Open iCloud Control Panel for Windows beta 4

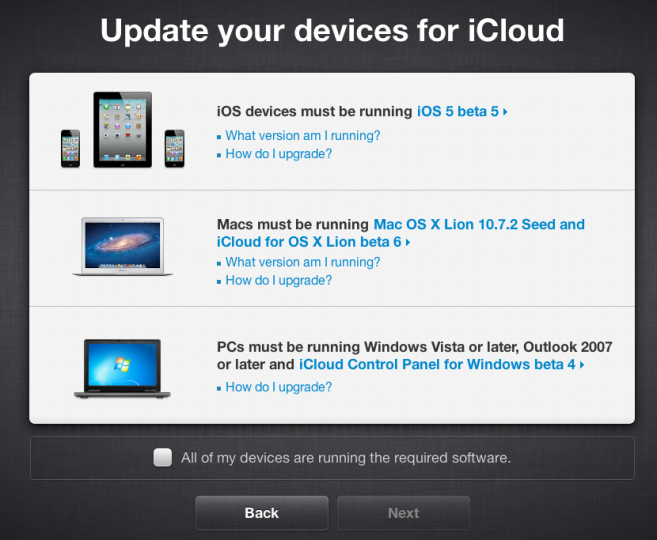coord(437,364)
